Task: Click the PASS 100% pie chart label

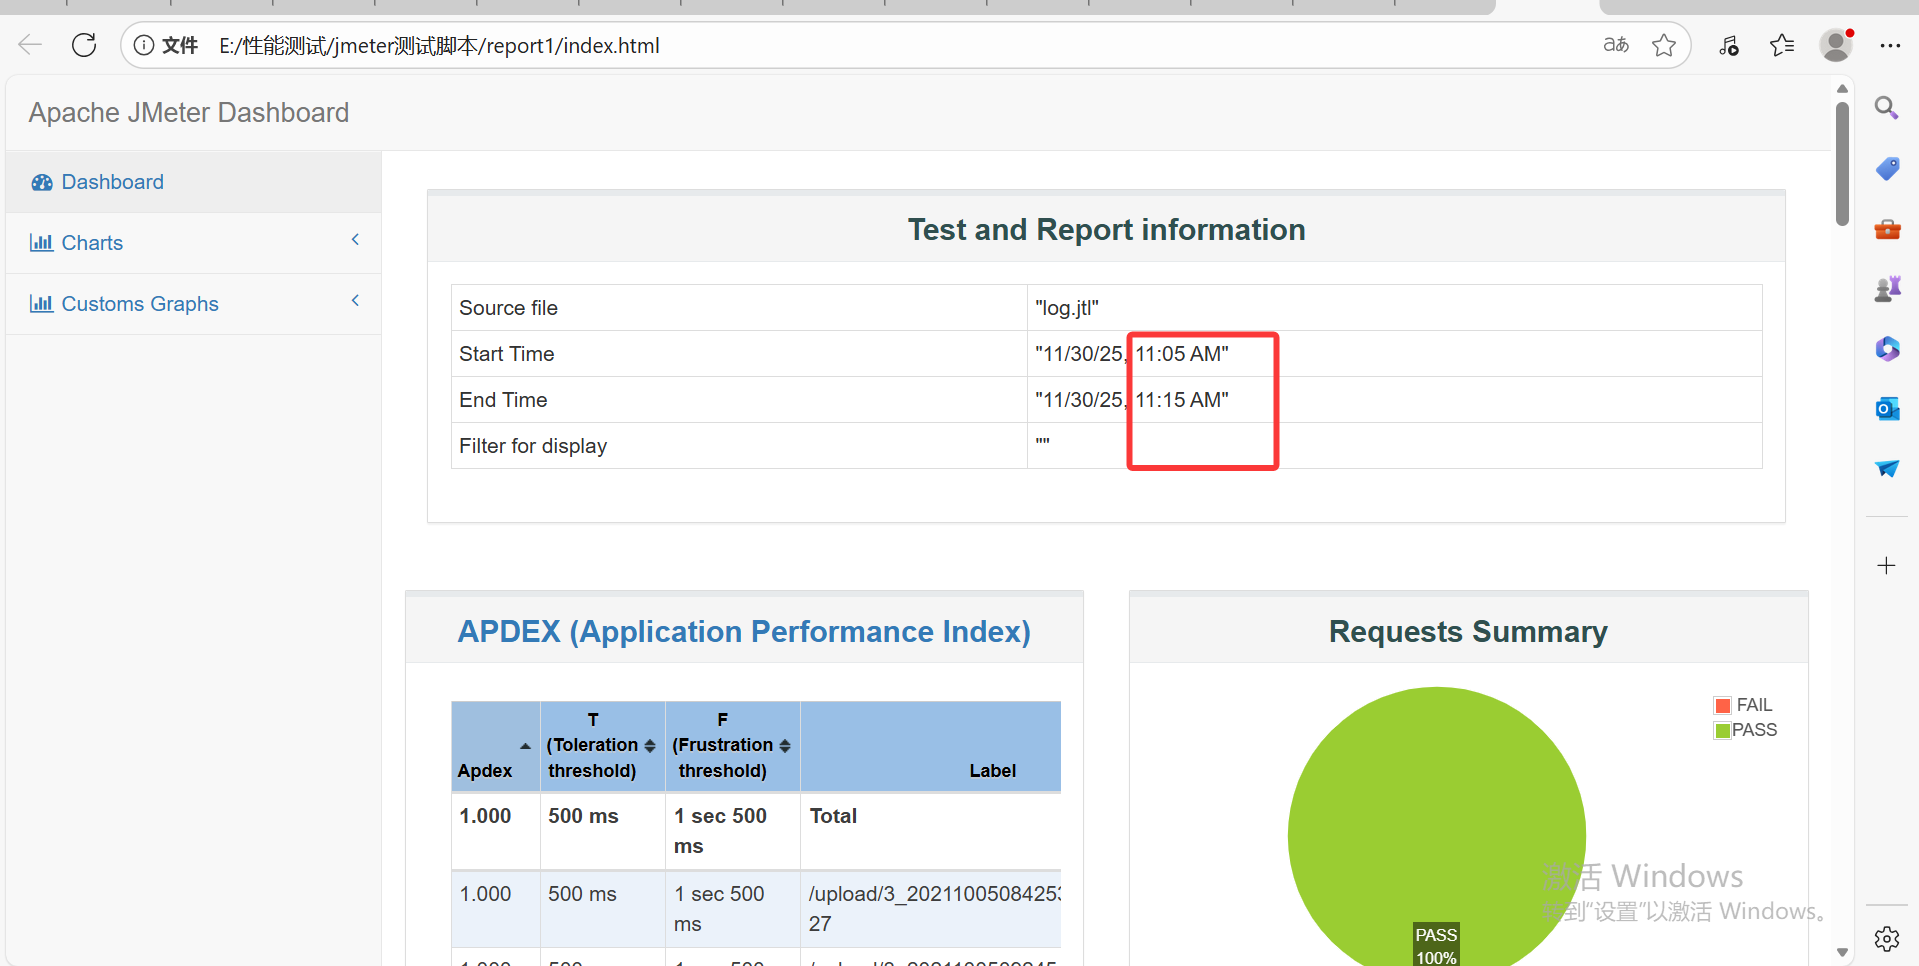Action: pyautogui.click(x=1436, y=945)
